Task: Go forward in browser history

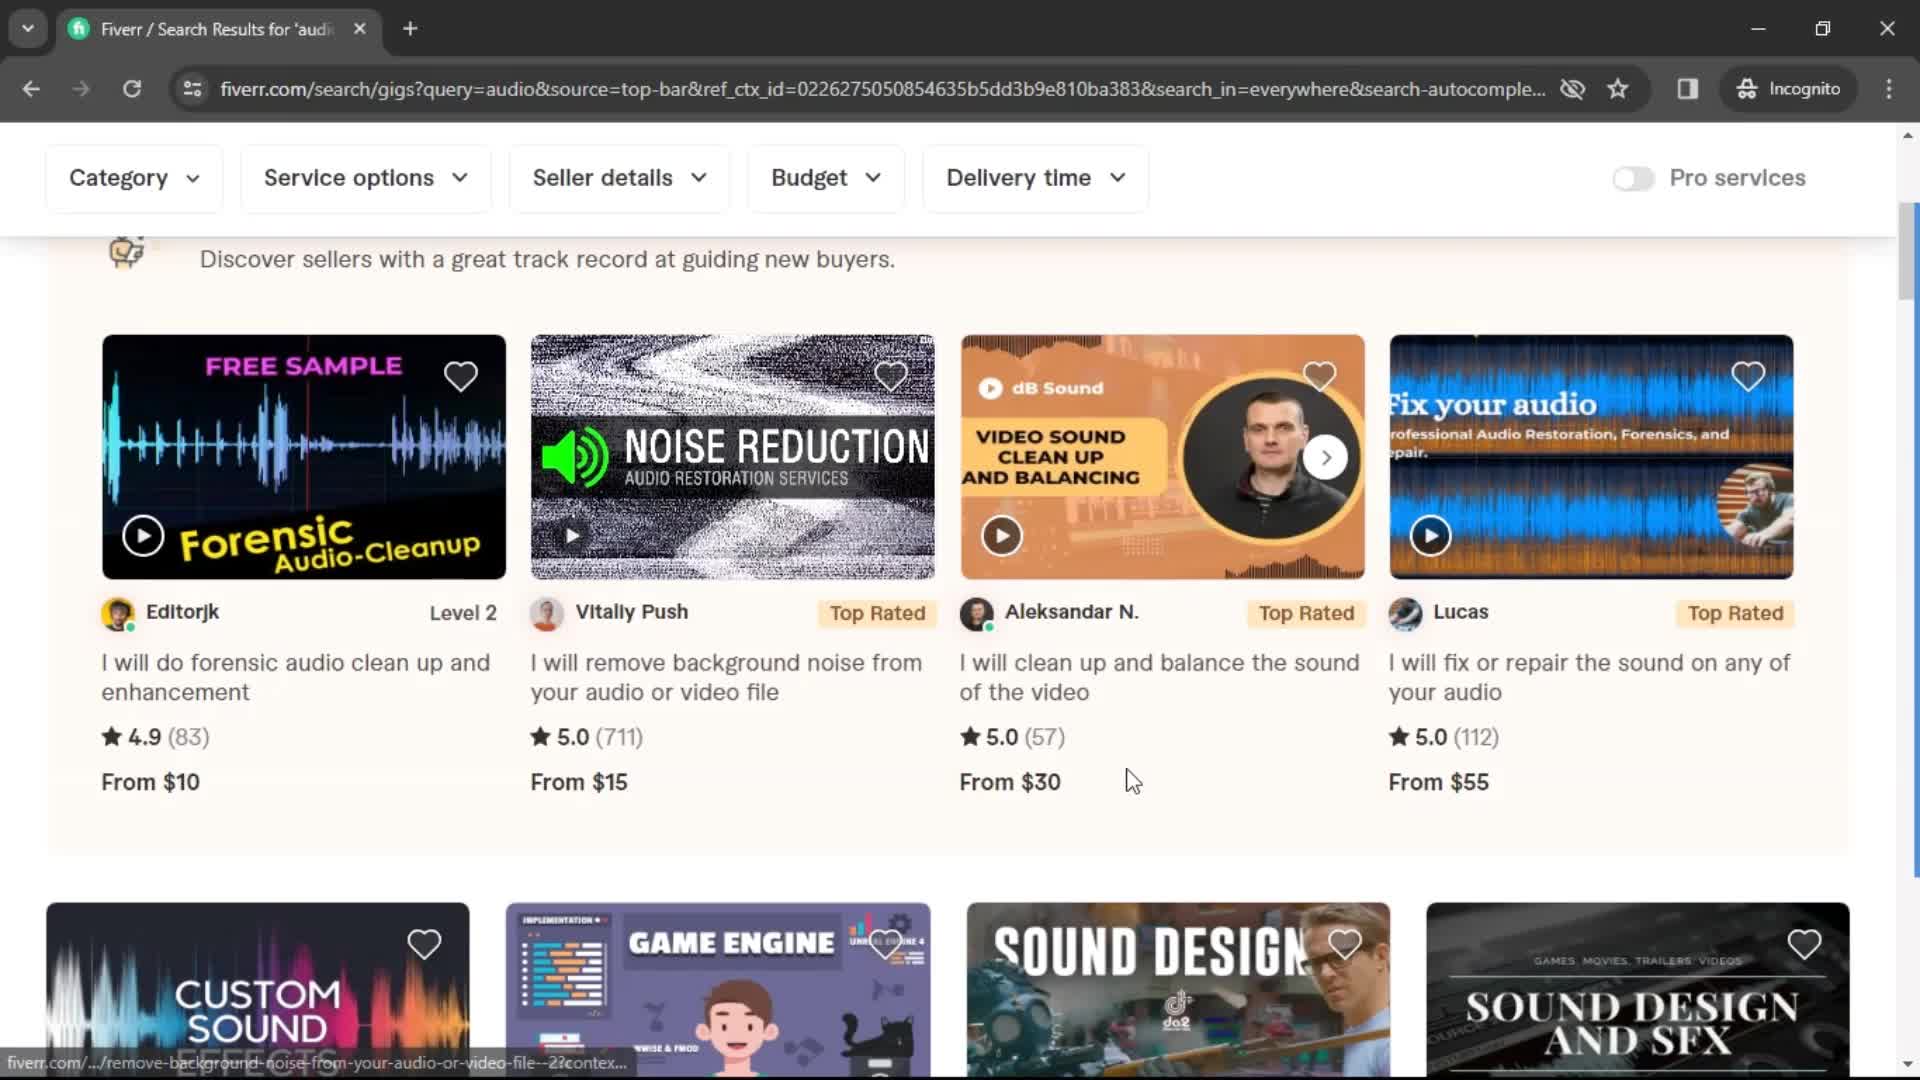Action: tap(81, 89)
